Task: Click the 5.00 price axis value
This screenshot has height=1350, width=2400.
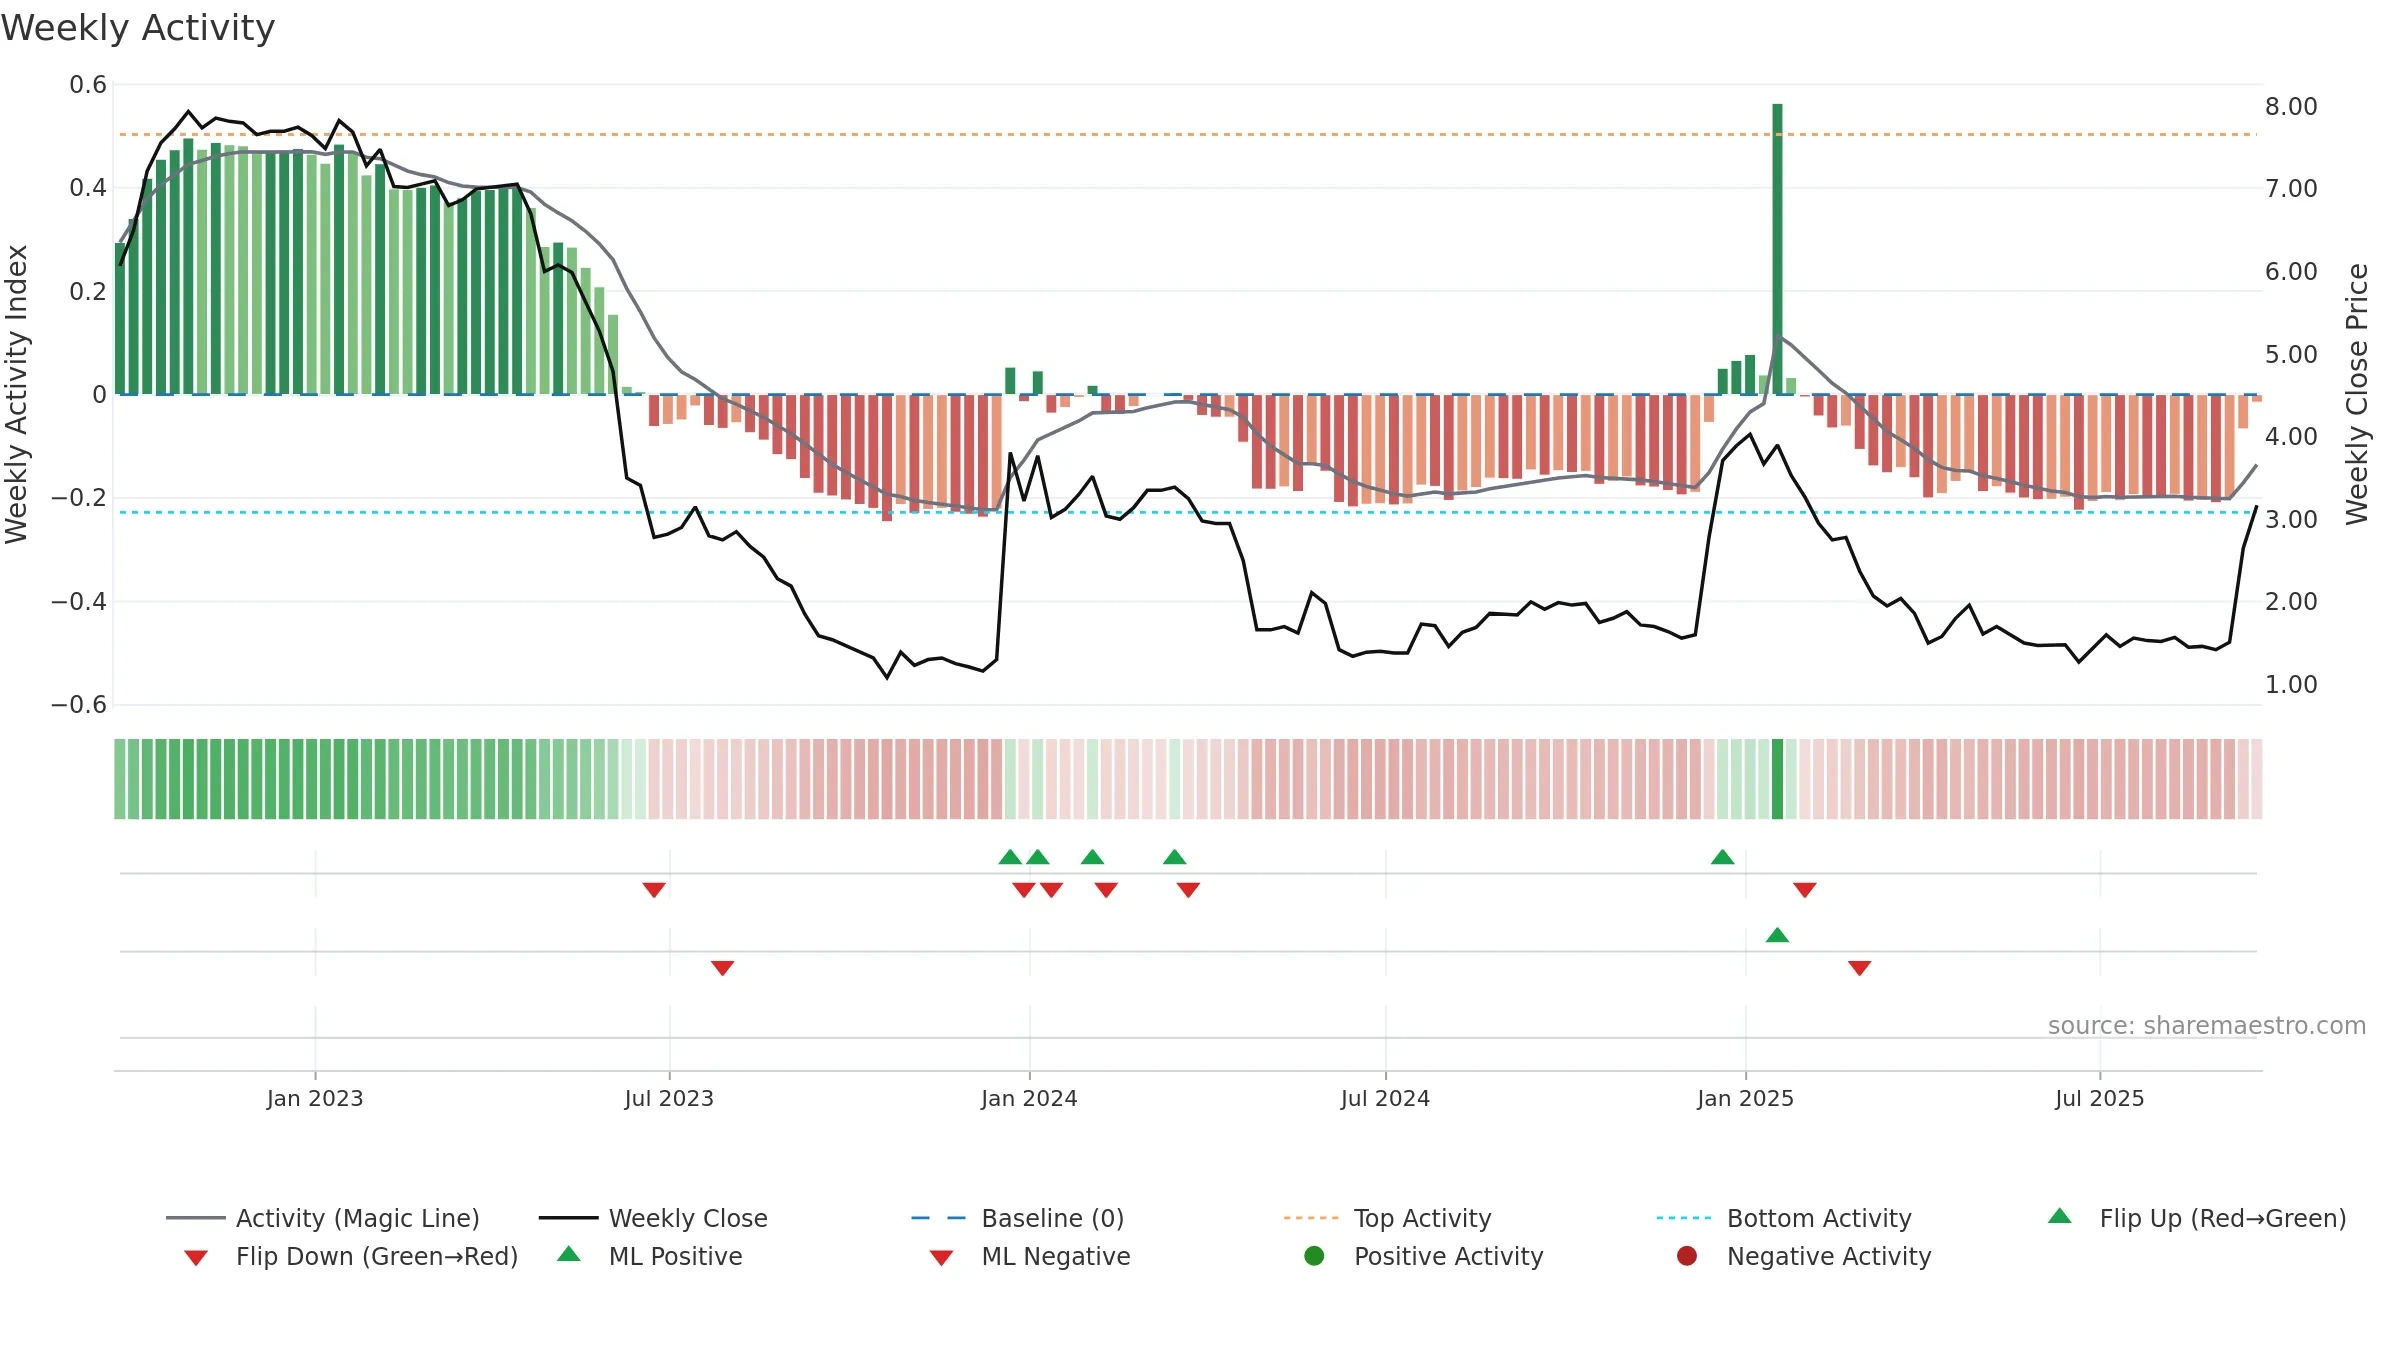Action: pos(2291,354)
